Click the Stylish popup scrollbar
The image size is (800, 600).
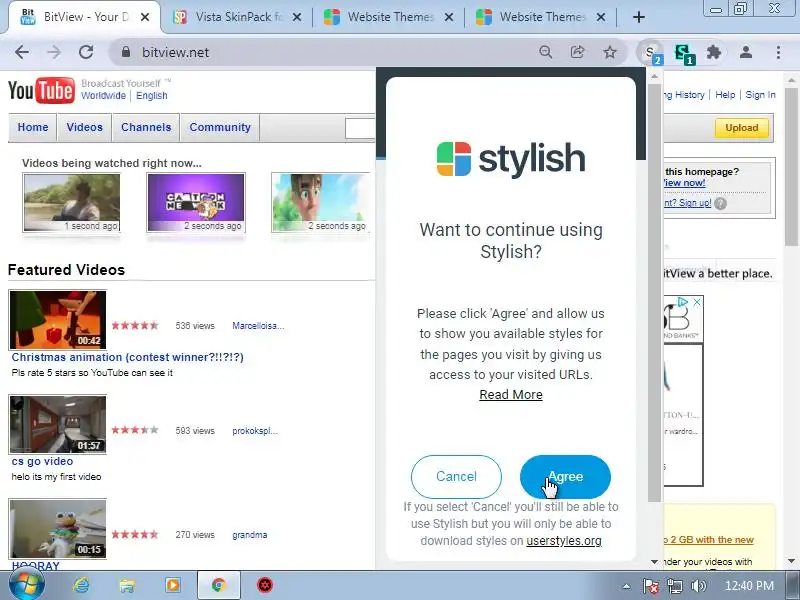655,291
